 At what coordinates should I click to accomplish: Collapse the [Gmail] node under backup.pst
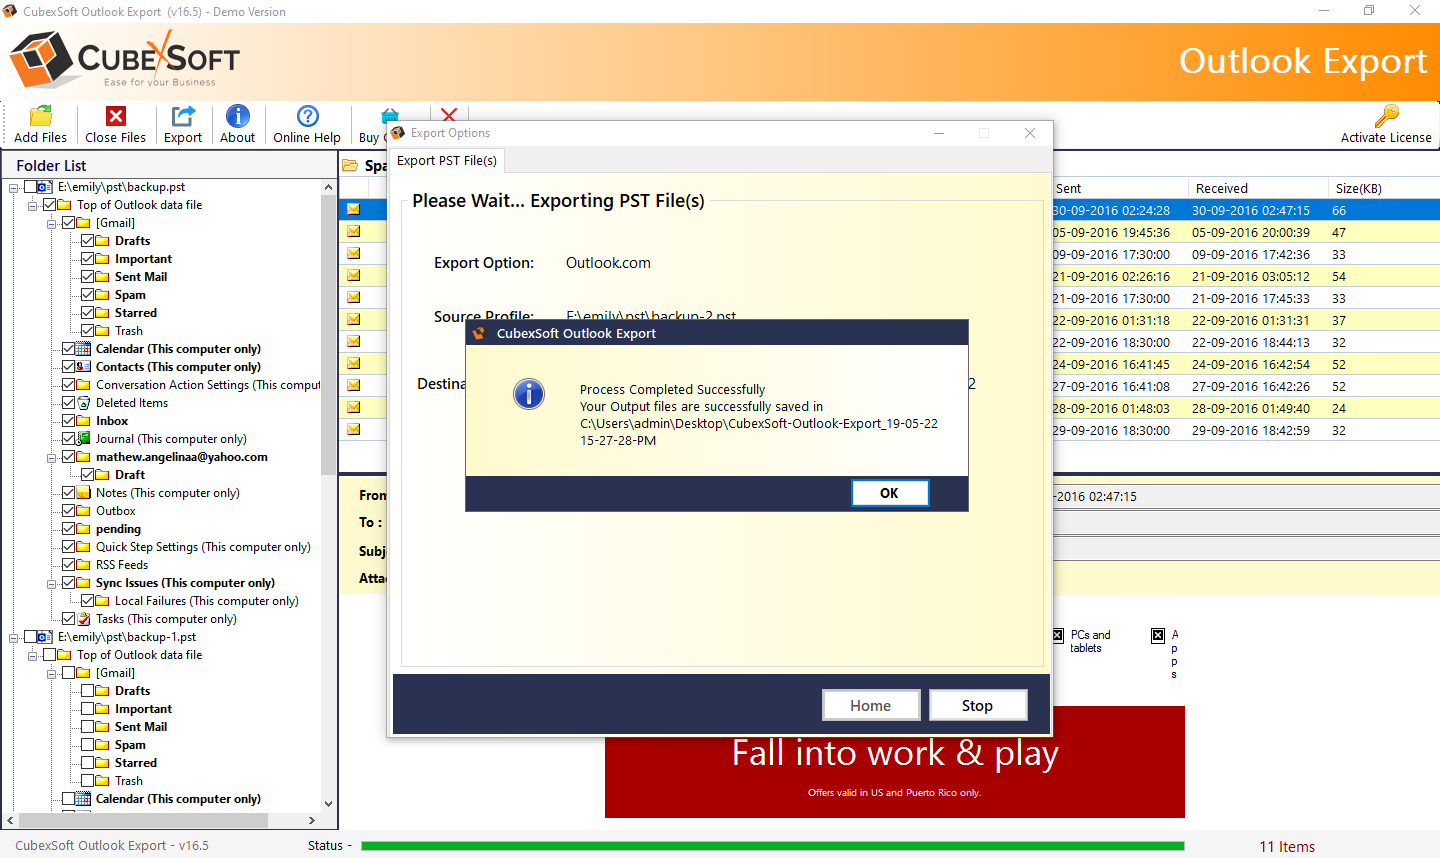click(52, 223)
